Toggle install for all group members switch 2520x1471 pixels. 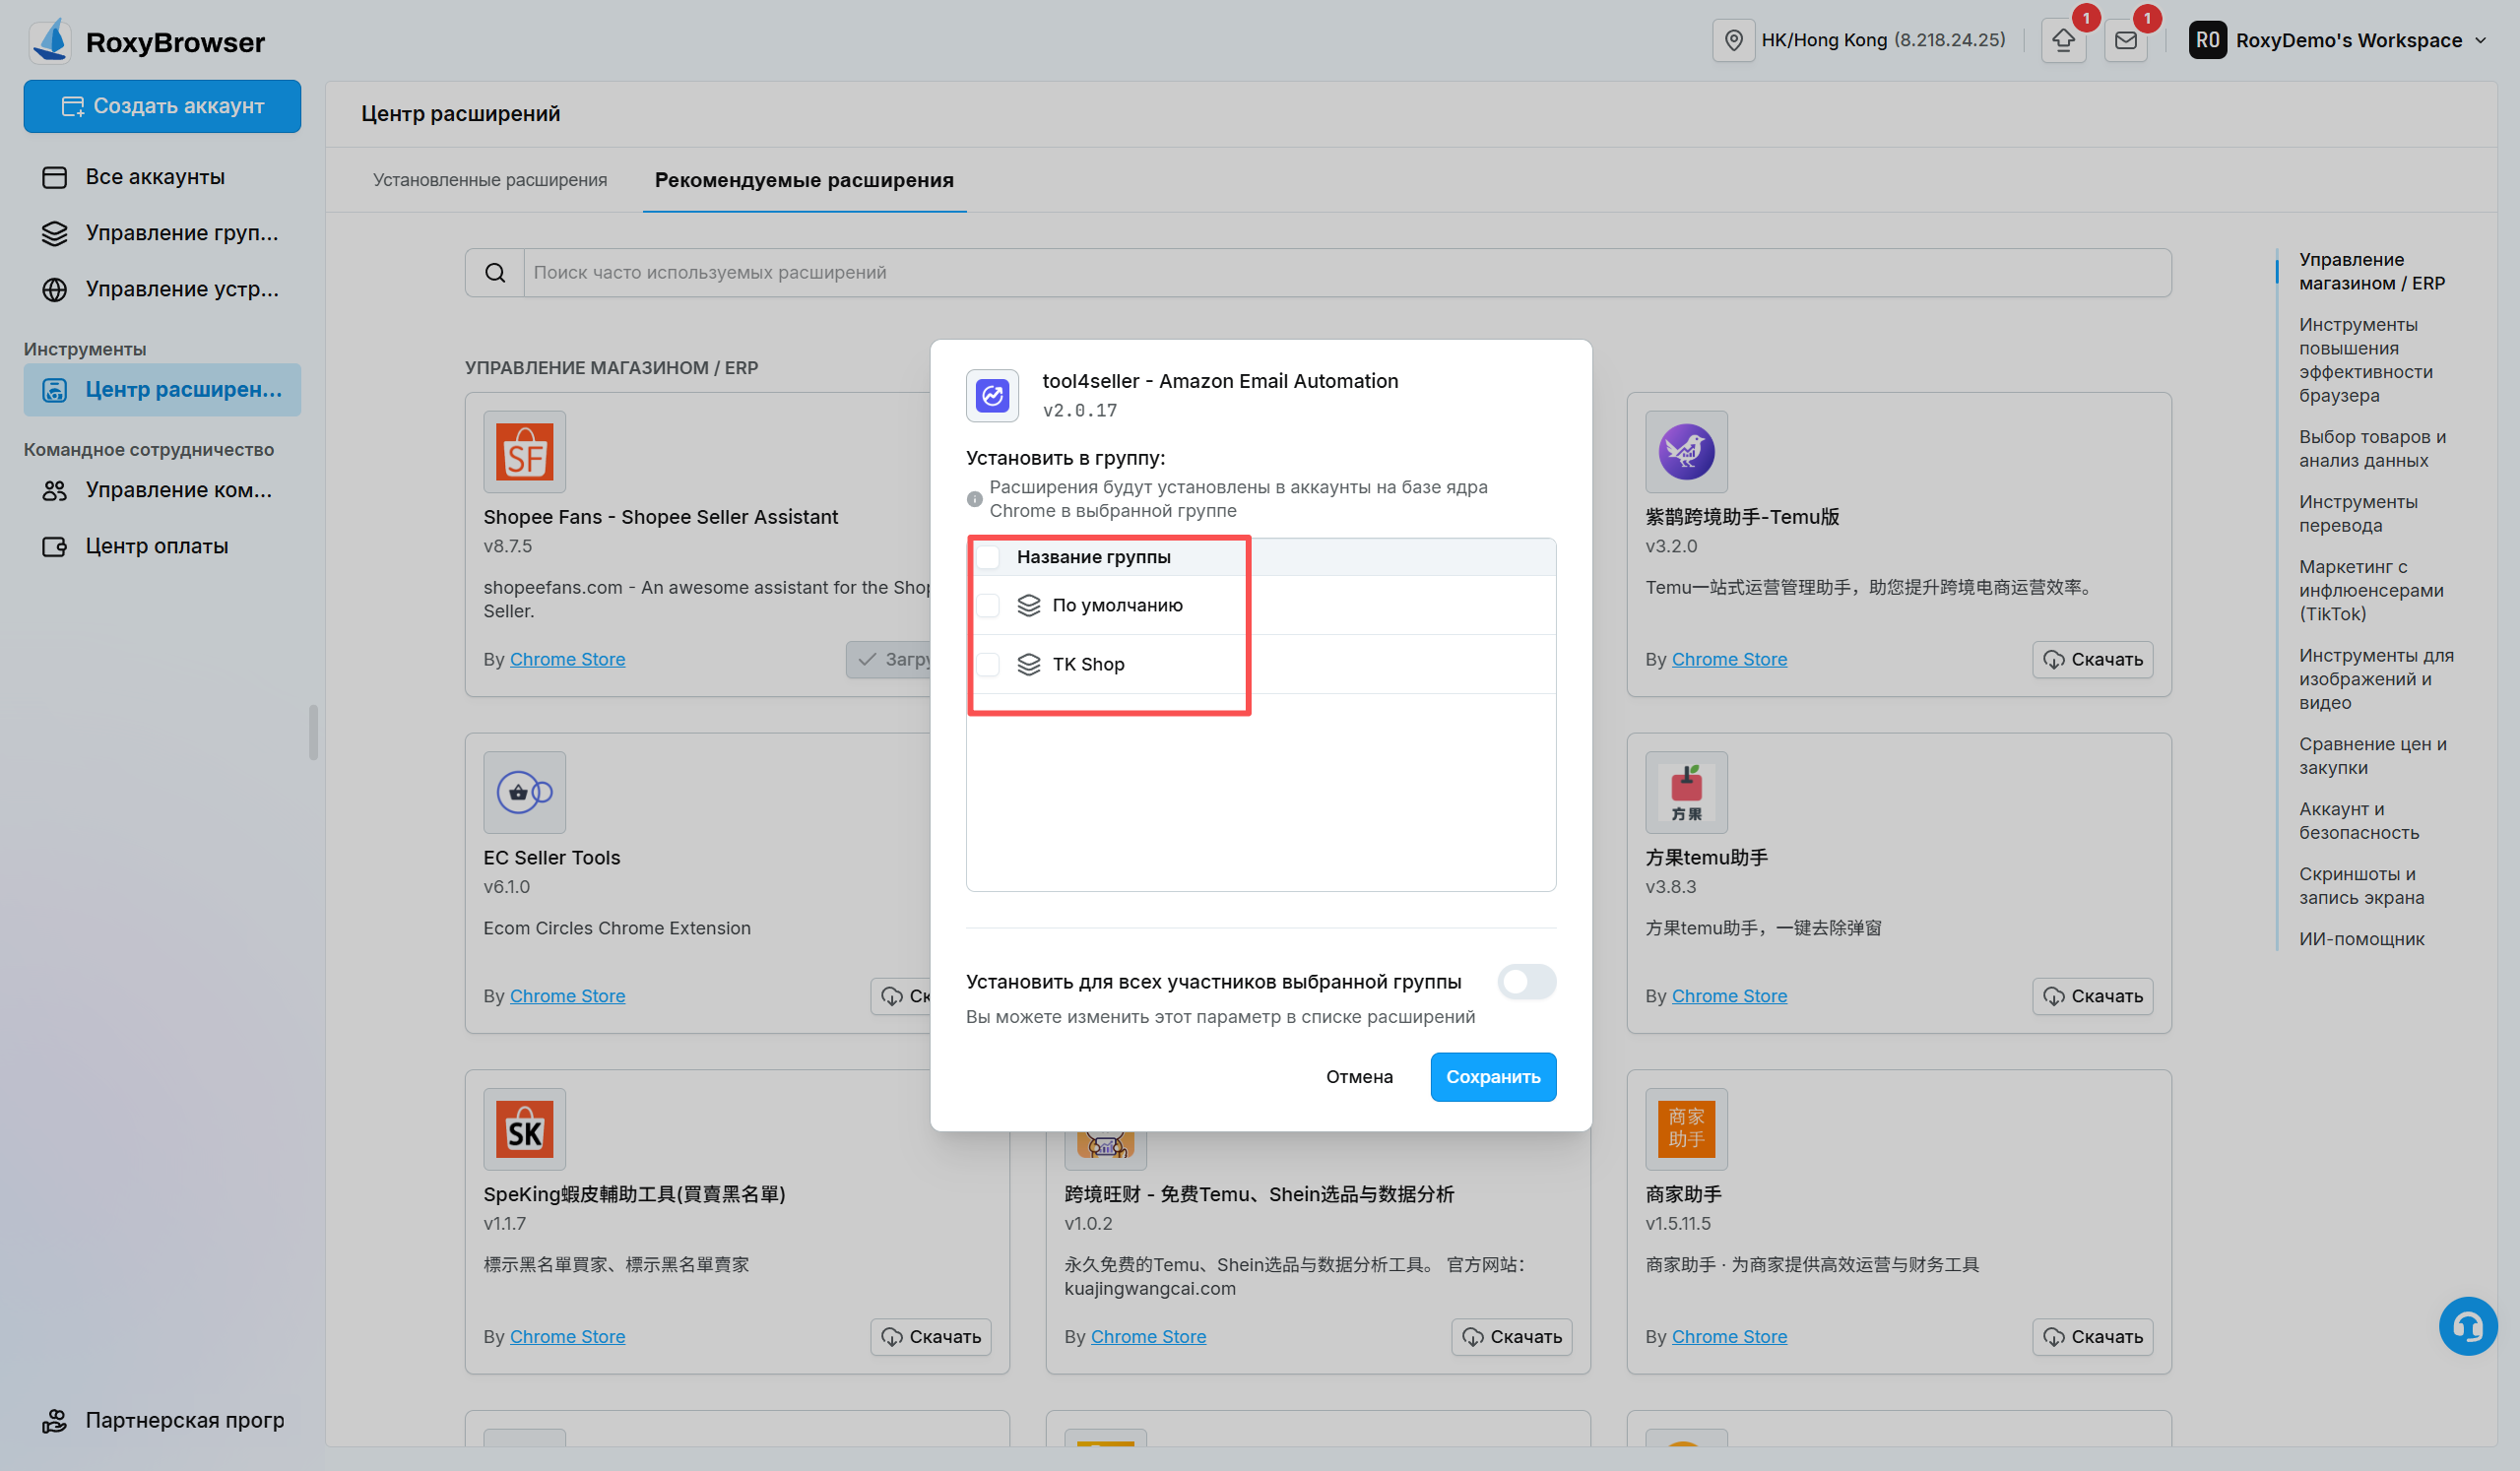[x=1526, y=982]
